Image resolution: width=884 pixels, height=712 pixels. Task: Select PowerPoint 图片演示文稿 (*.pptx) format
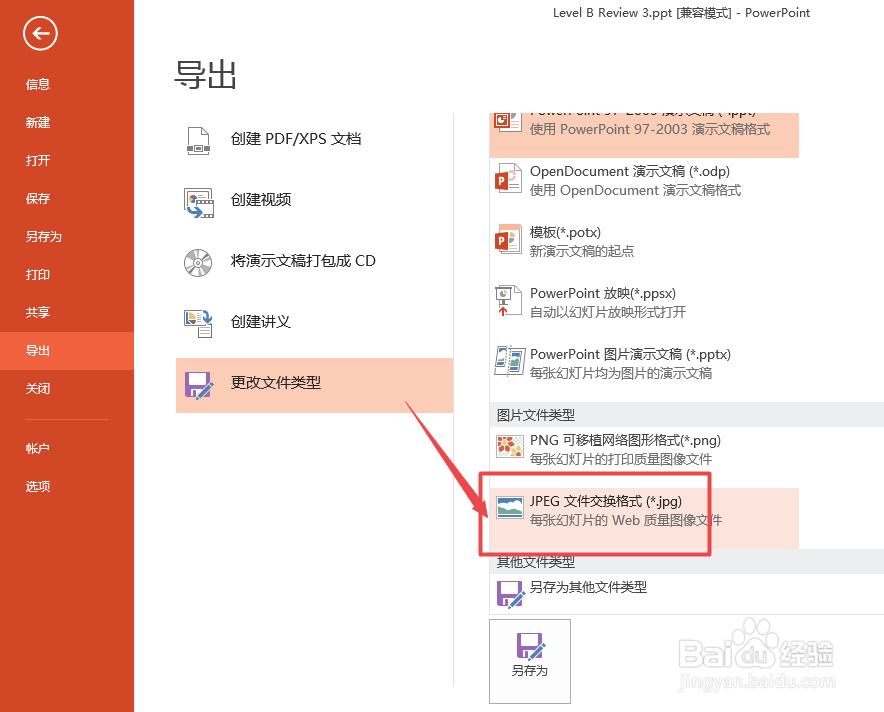point(630,354)
